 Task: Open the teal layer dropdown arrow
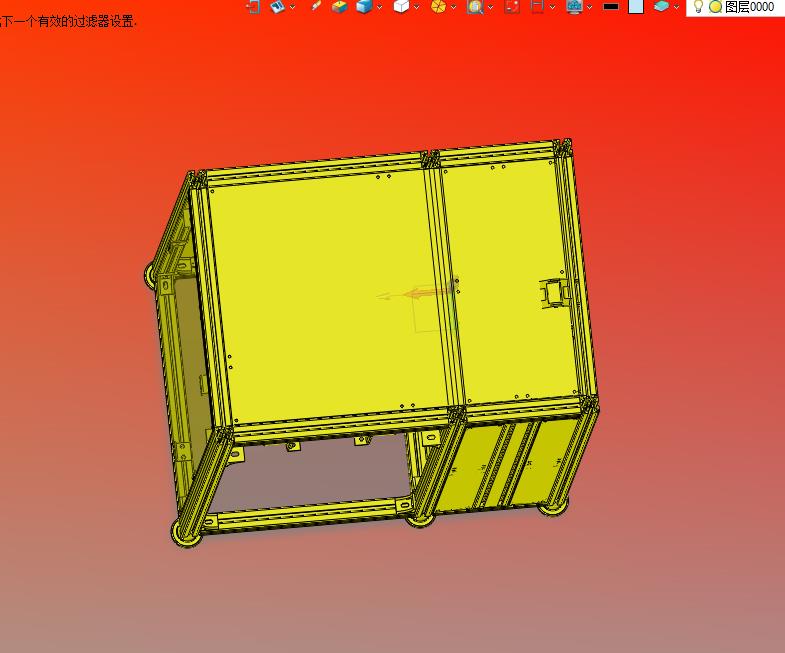[676, 7]
